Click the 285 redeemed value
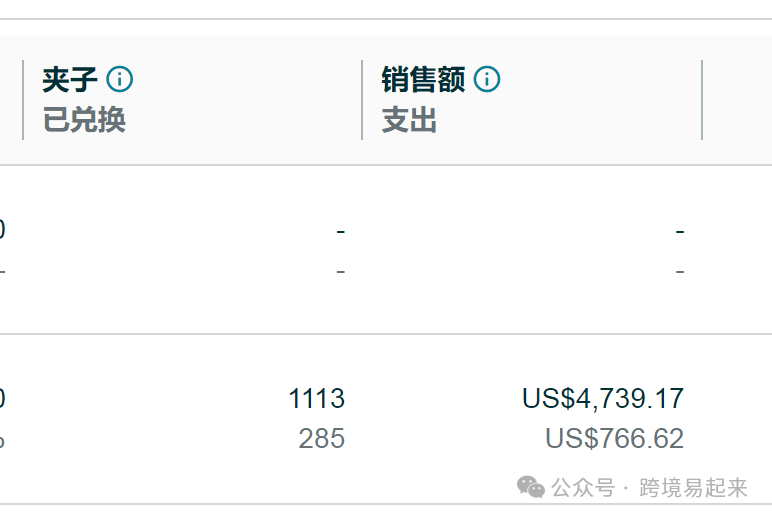Screen dimensions: 772x518 (322, 438)
